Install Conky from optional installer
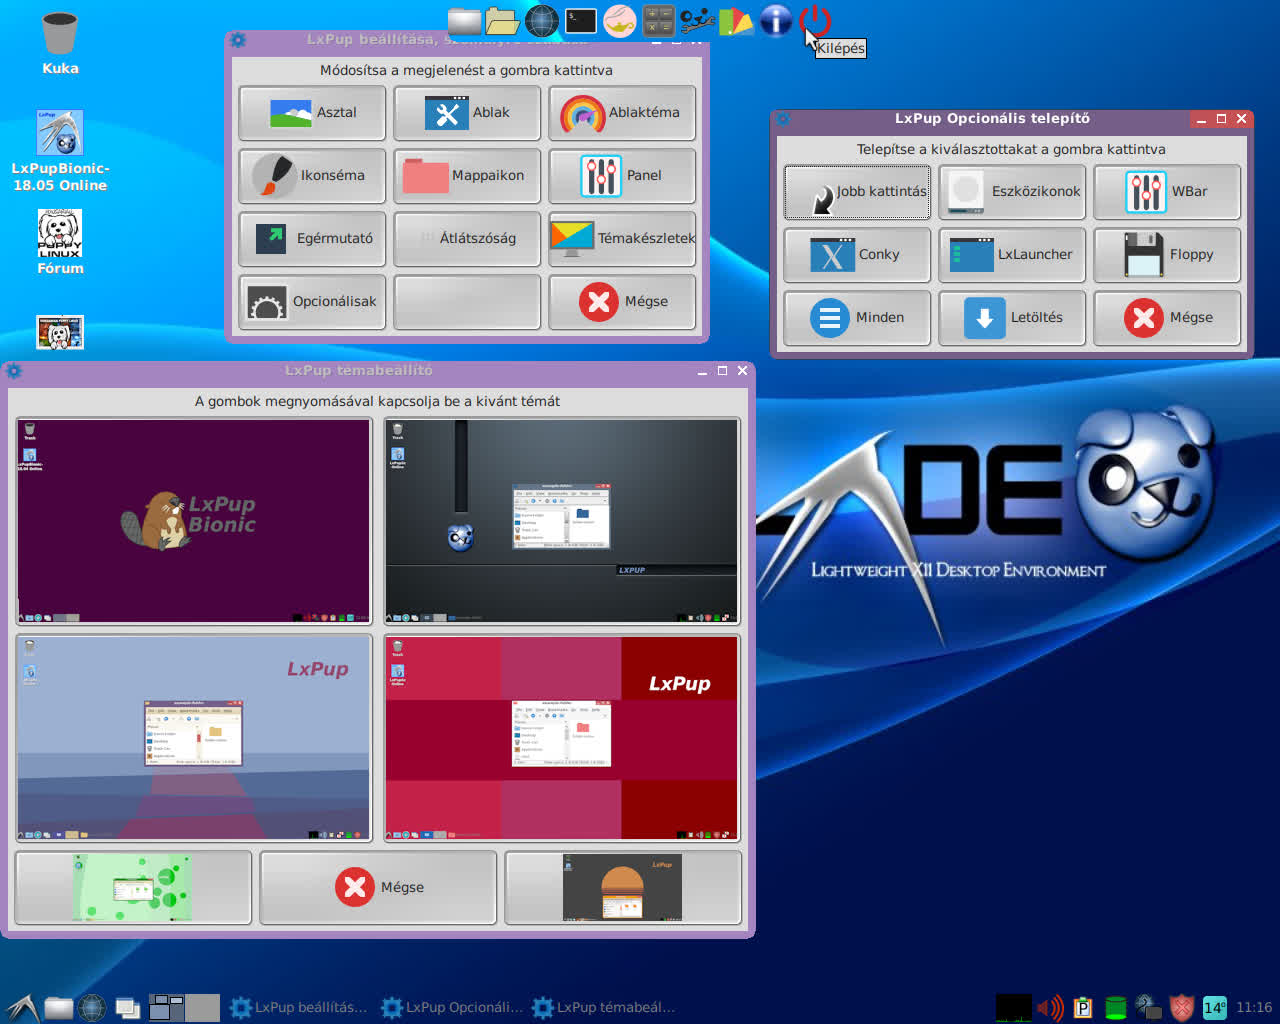This screenshot has height=1024, width=1280. (857, 255)
